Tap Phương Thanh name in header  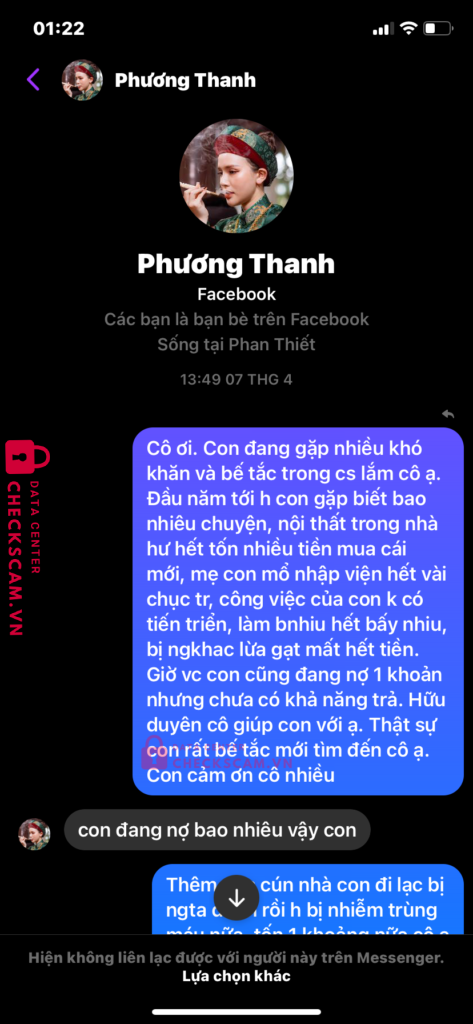(x=185, y=80)
